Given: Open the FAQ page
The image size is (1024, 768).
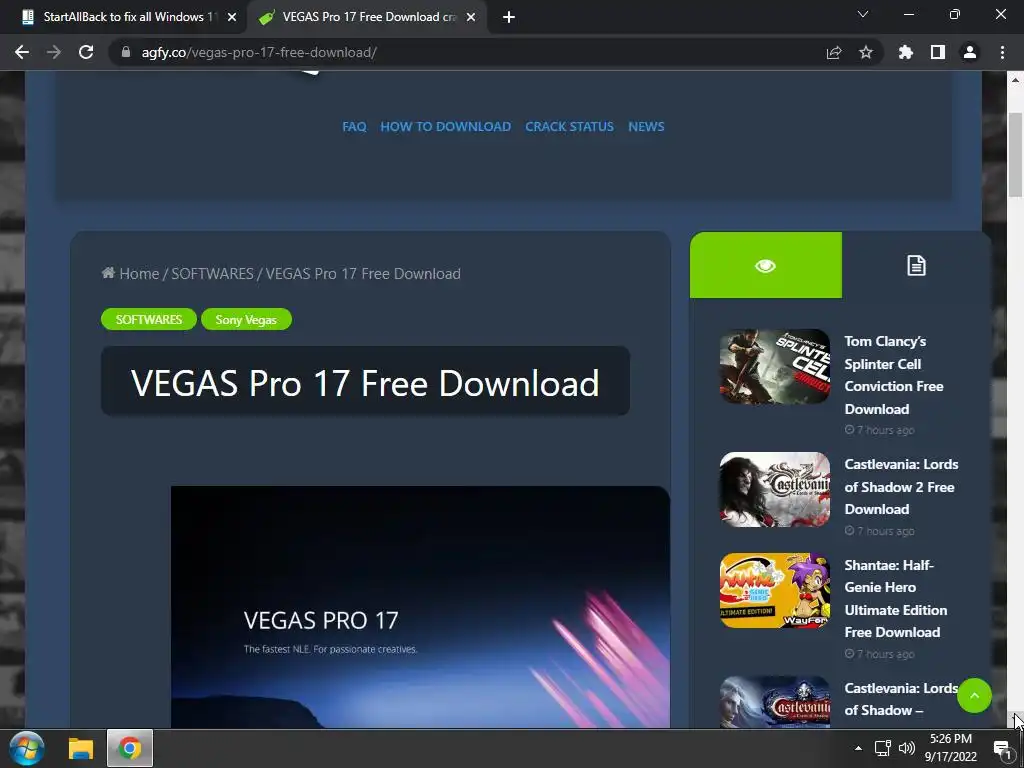Looking at the screenshot, I should pos(355,127).
